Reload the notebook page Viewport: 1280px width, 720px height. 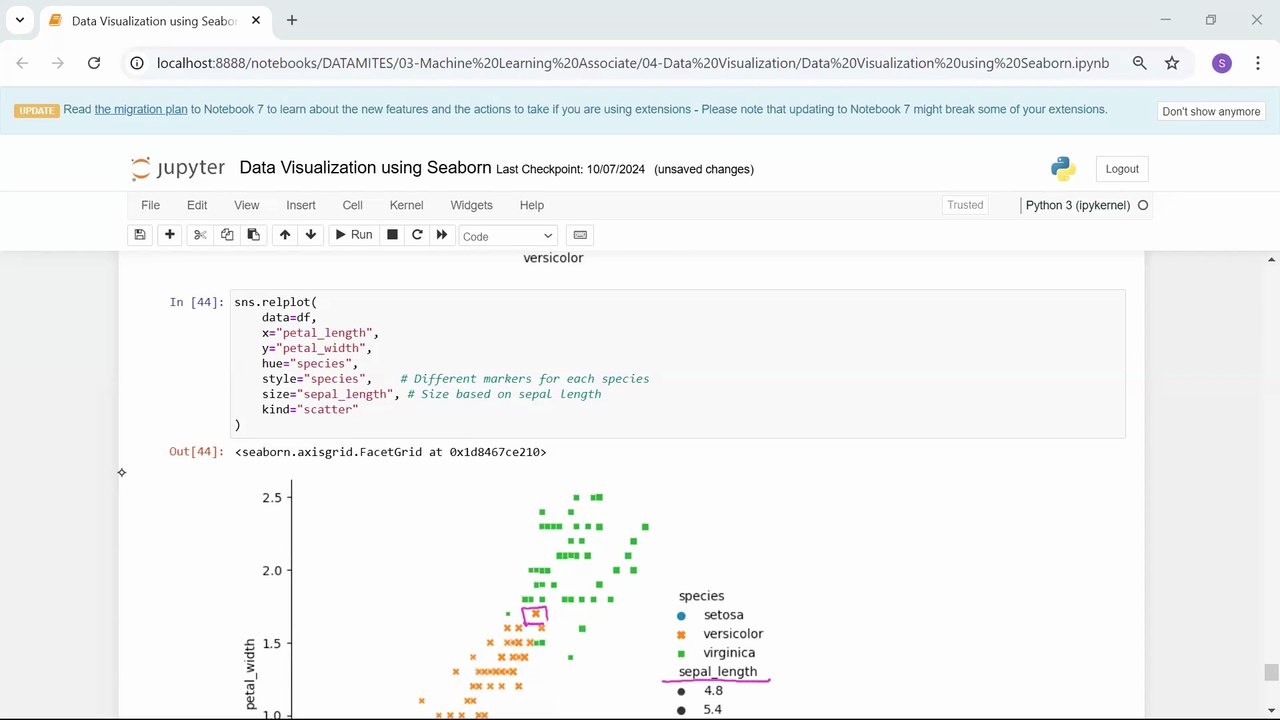point(94,63)
